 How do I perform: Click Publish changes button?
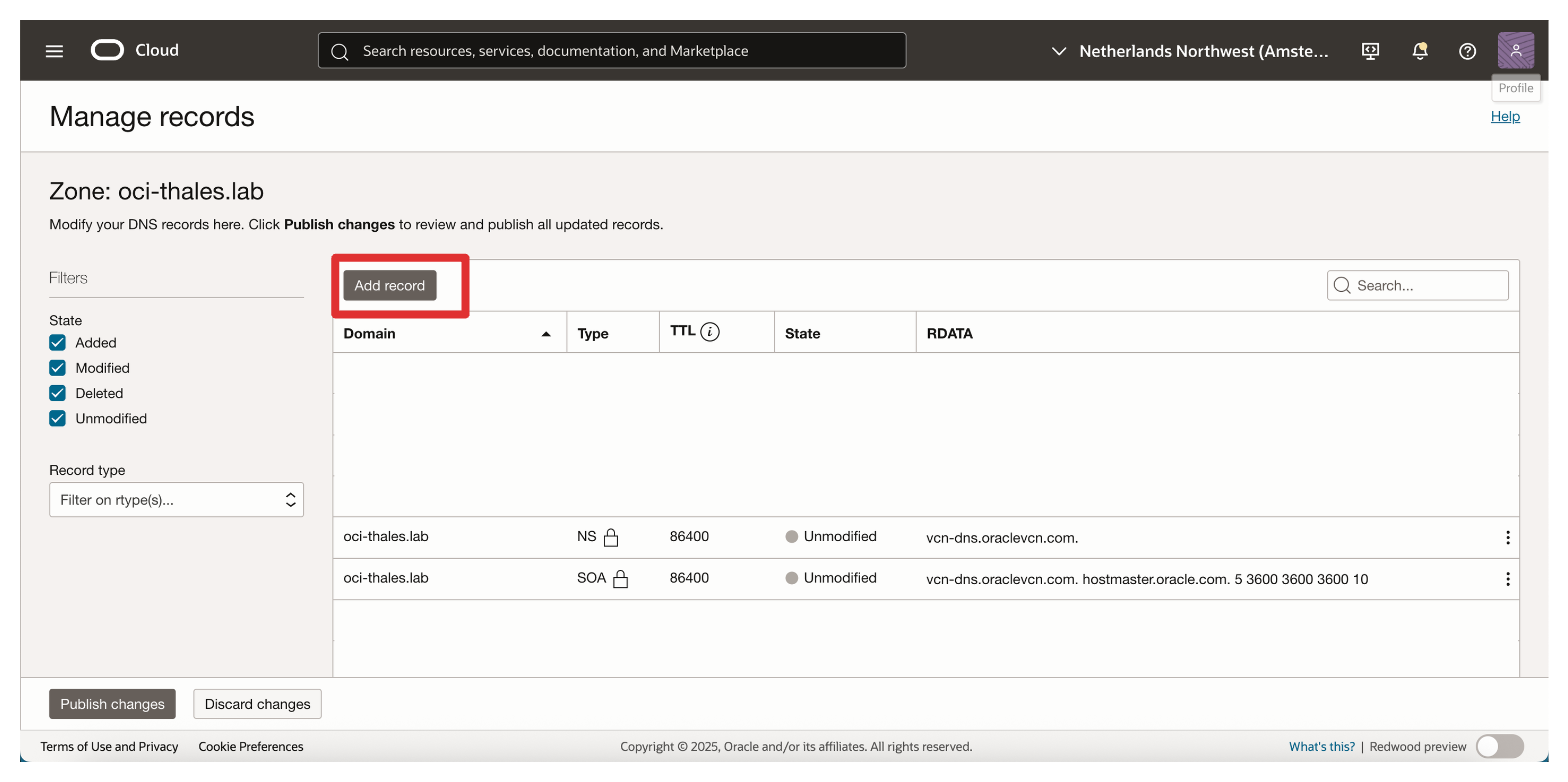(112, 704)
